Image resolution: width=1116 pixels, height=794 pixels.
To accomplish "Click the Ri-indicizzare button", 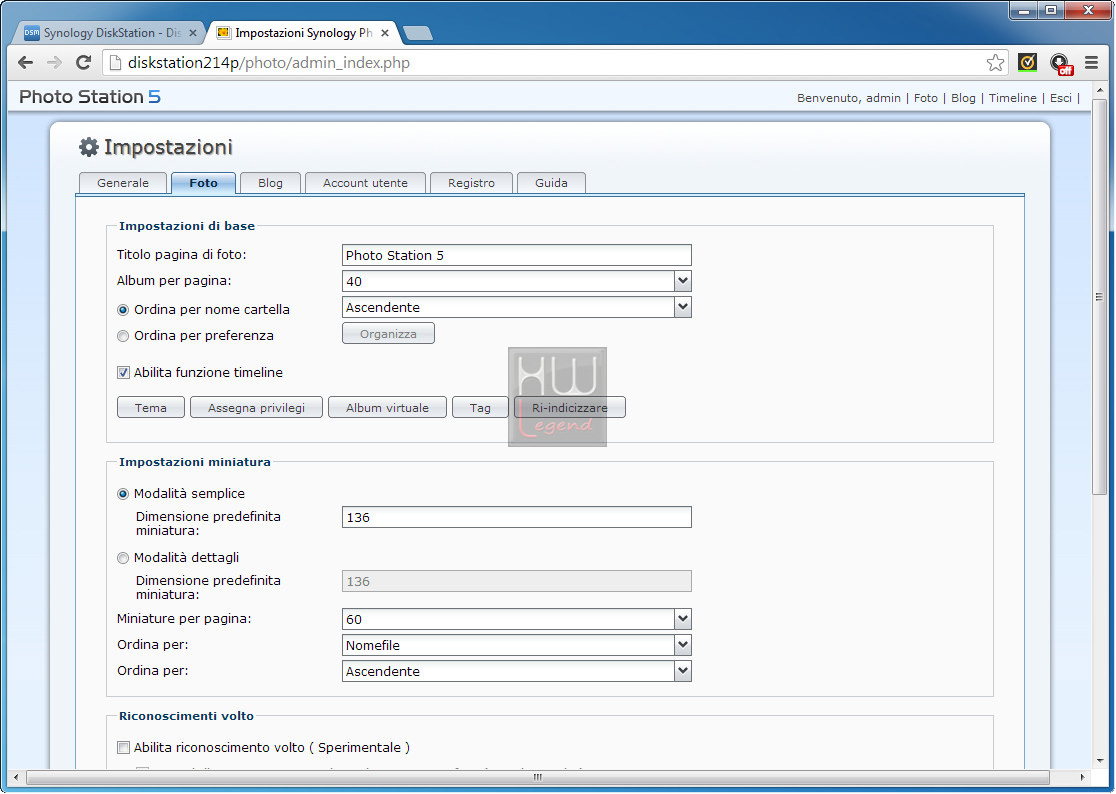I will point(570,408).
